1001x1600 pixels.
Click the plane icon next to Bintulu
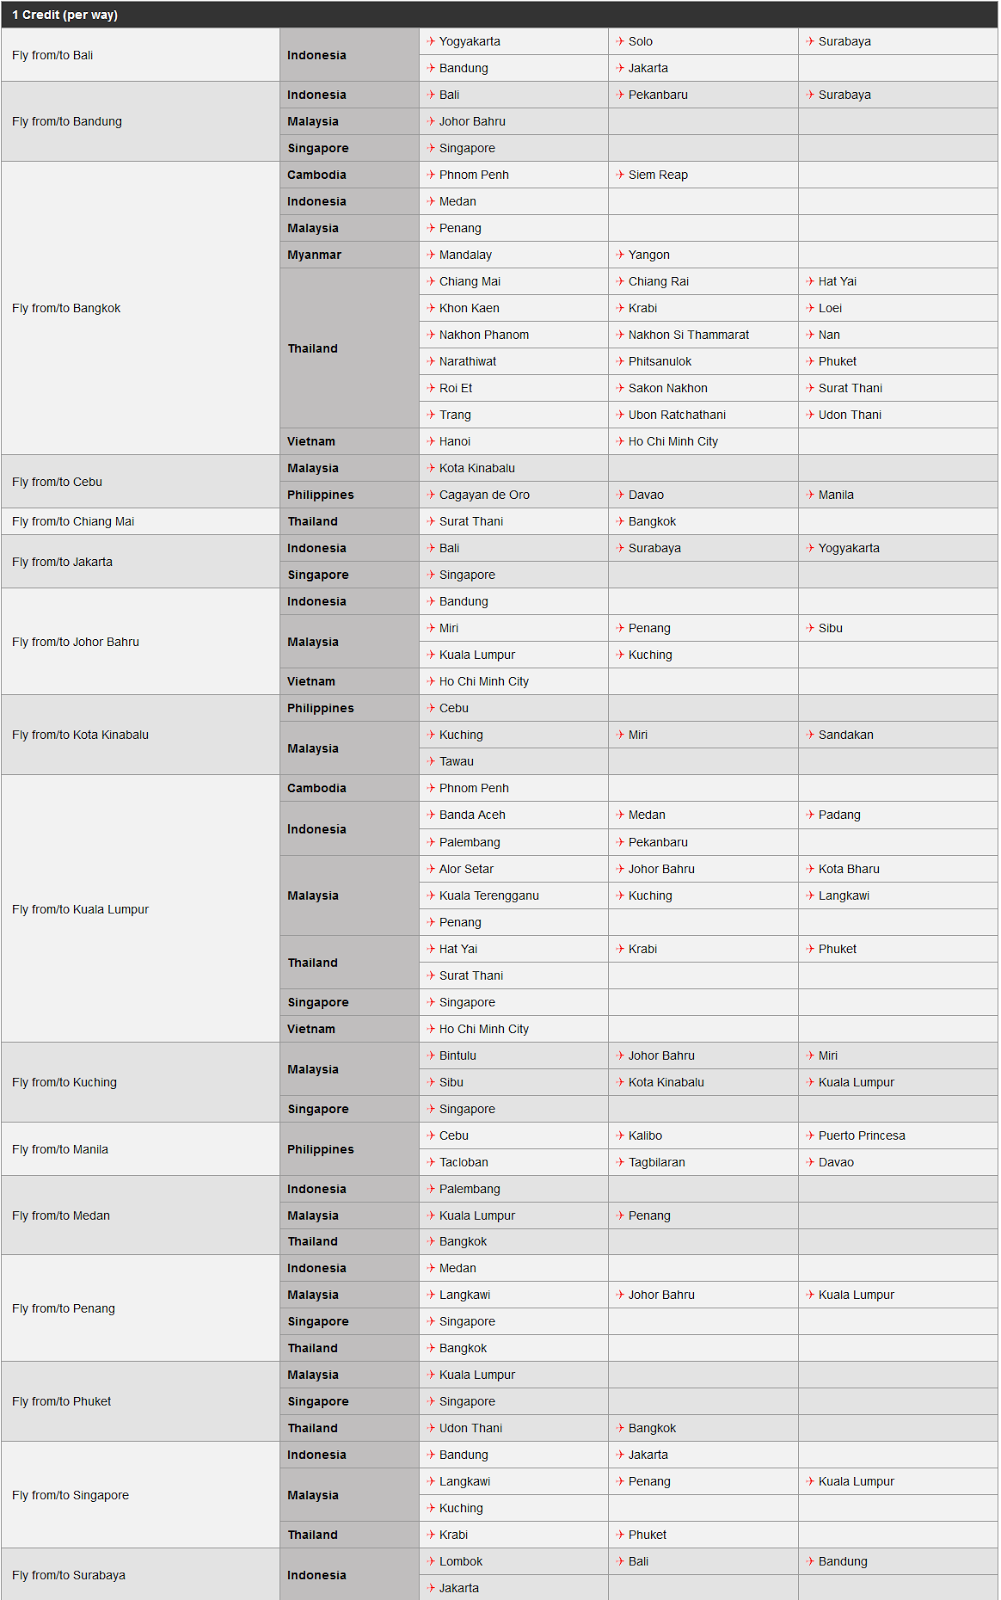[431, 1056]
